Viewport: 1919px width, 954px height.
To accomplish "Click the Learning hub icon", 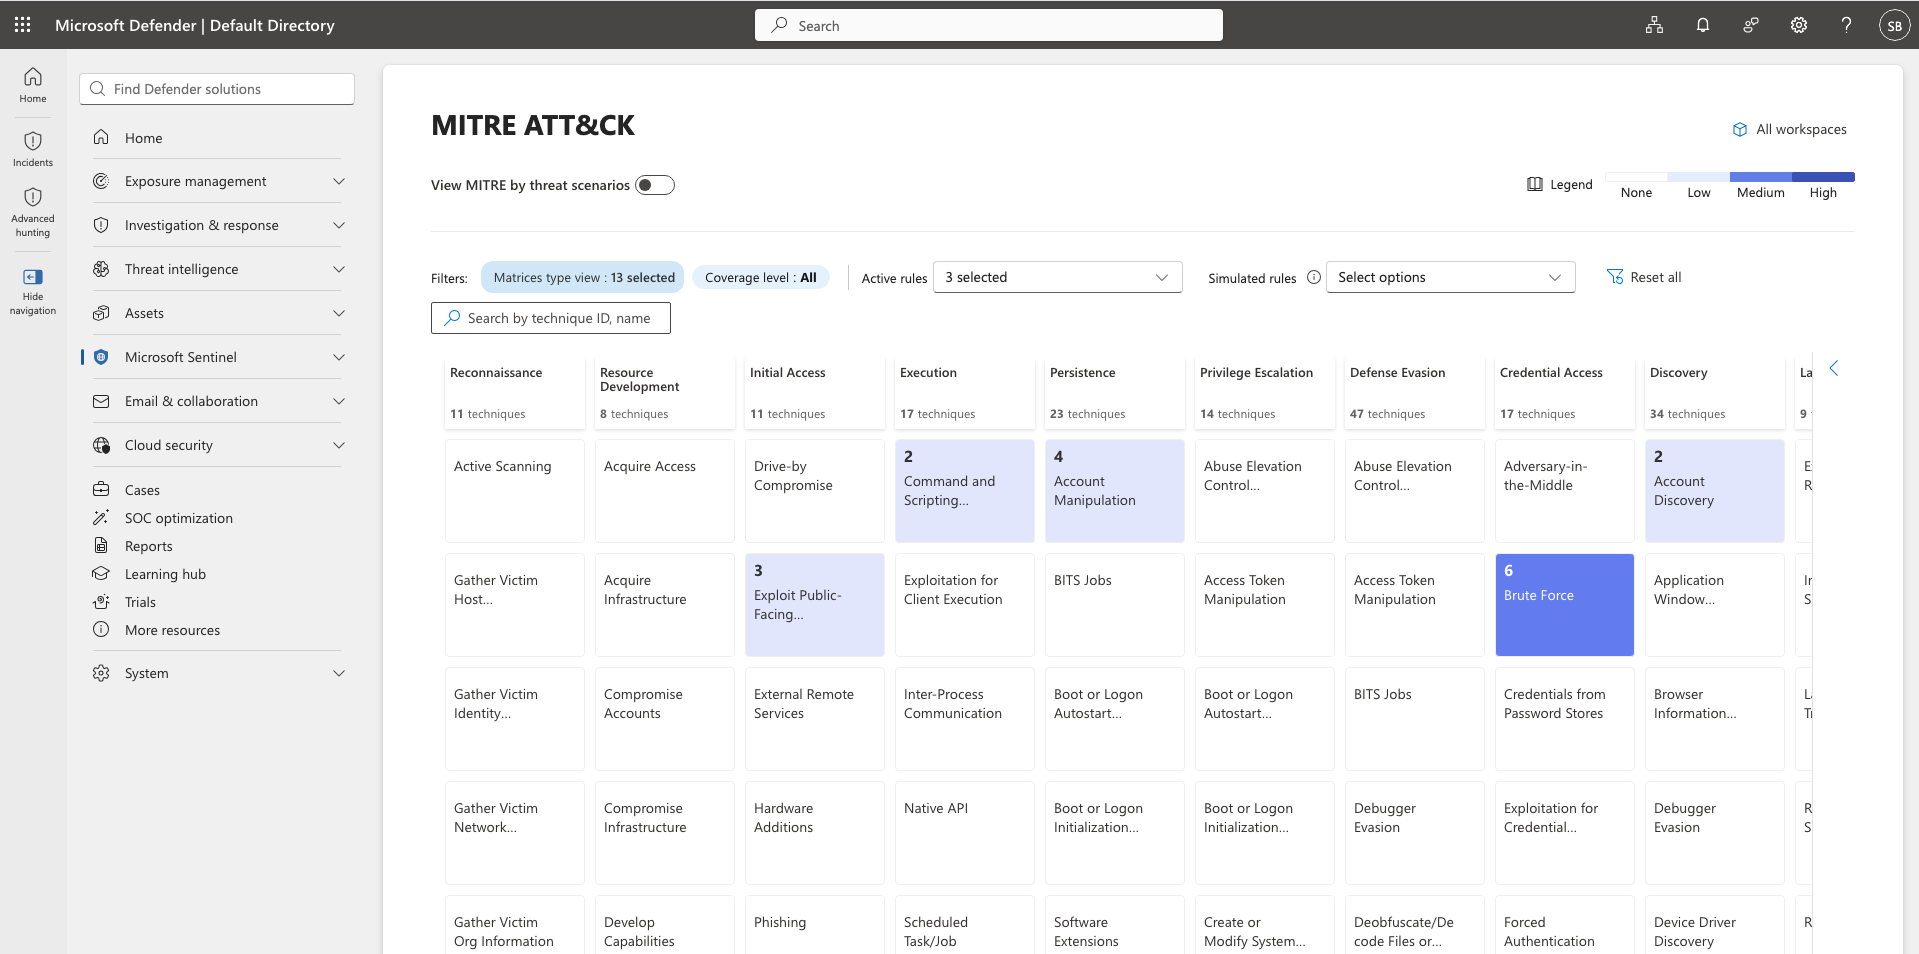I will [x=101, y=574].
